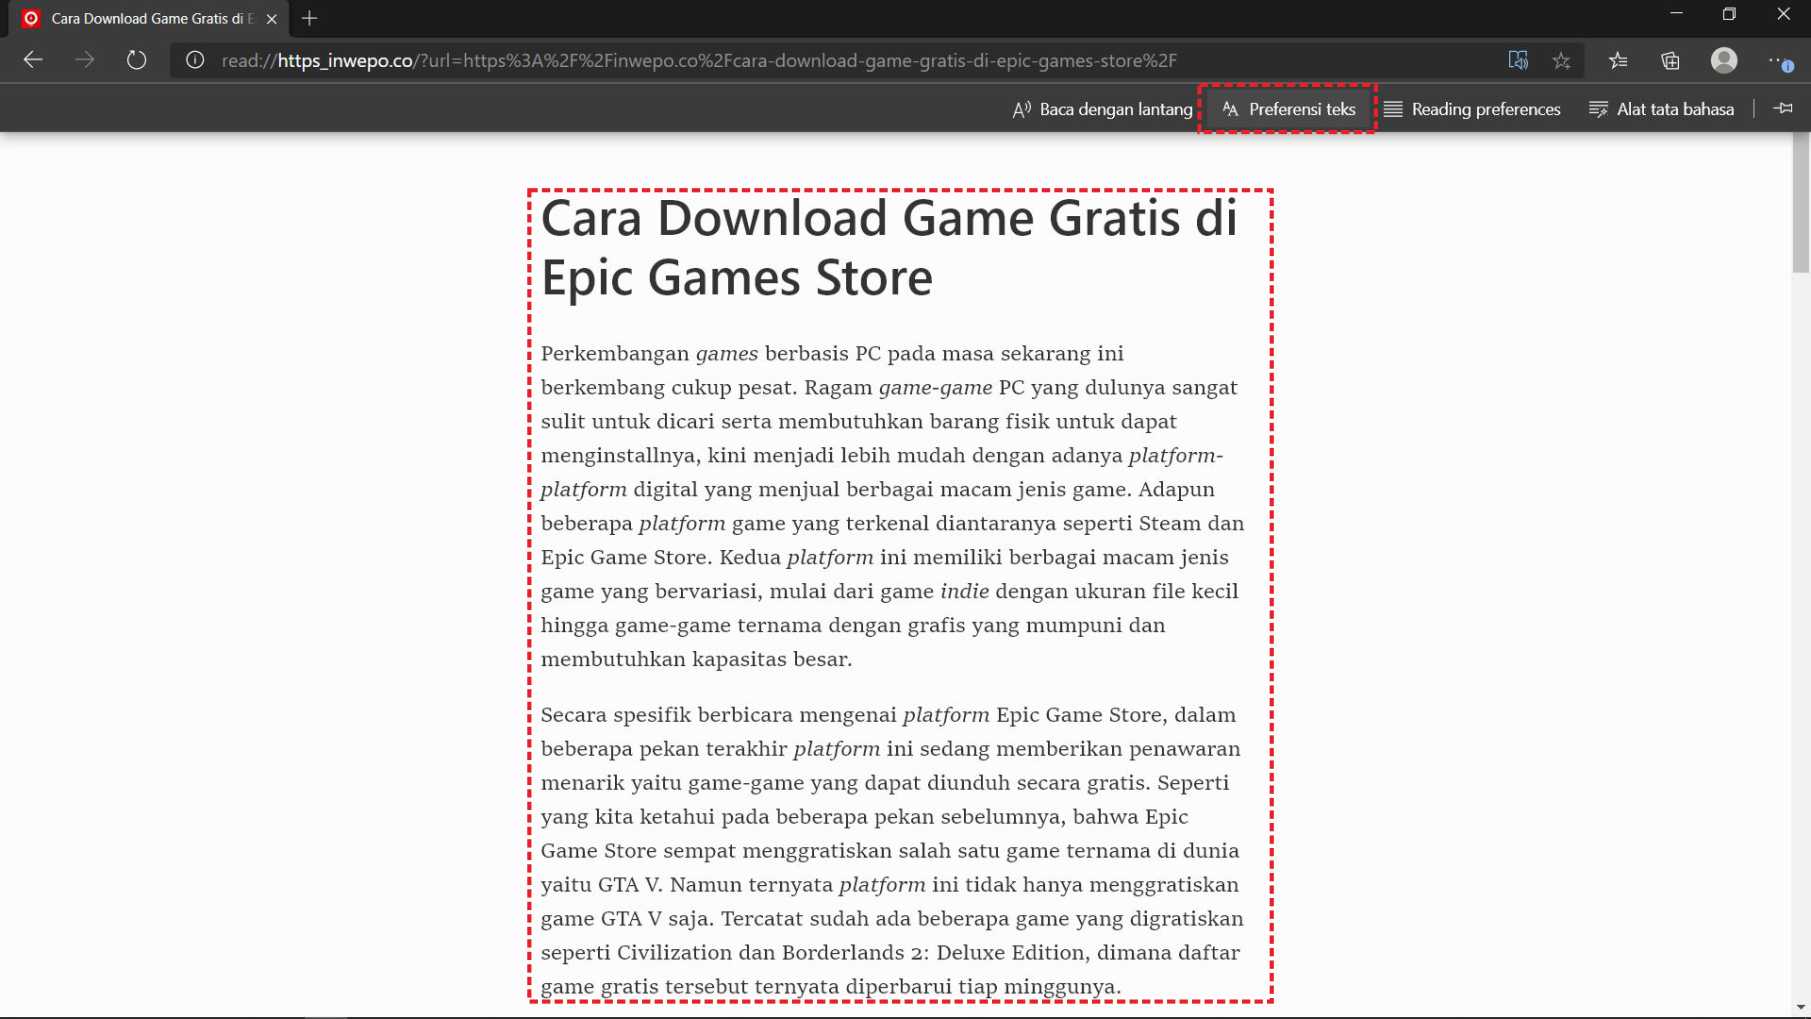
Task: Open Settings and more menu
Action: [x=1779, y=60]
